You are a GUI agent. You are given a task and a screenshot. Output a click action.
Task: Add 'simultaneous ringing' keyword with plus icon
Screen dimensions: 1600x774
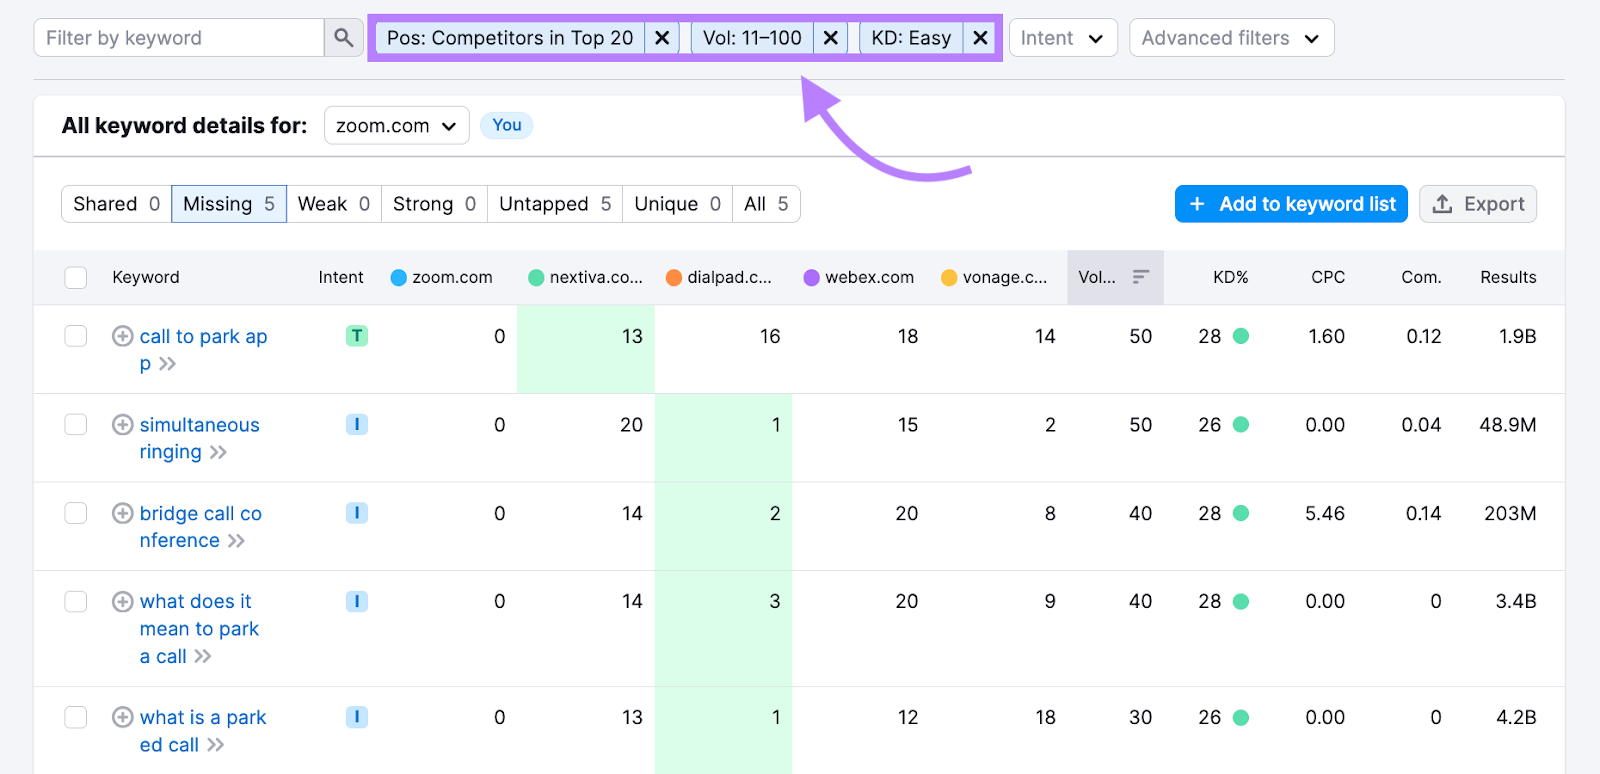click(x=122, y=425)
